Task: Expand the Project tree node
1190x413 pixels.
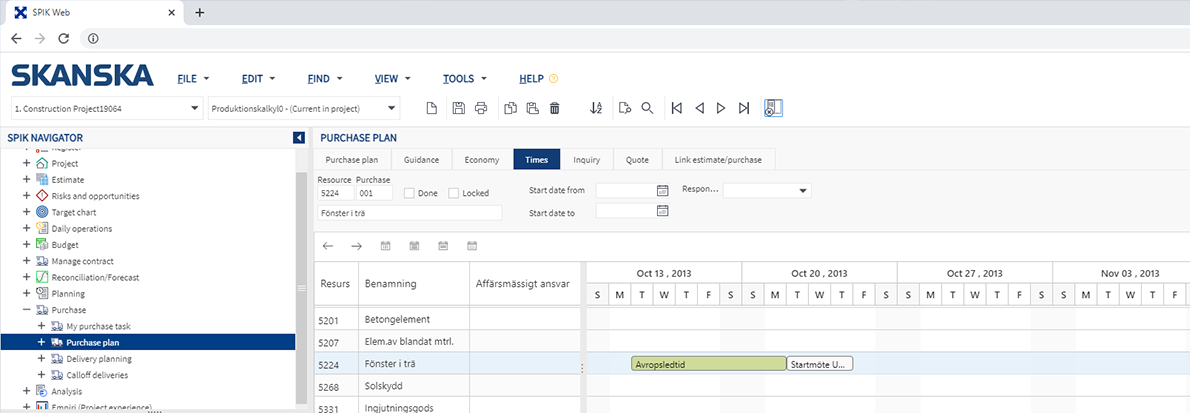Action: click(27, 163)
